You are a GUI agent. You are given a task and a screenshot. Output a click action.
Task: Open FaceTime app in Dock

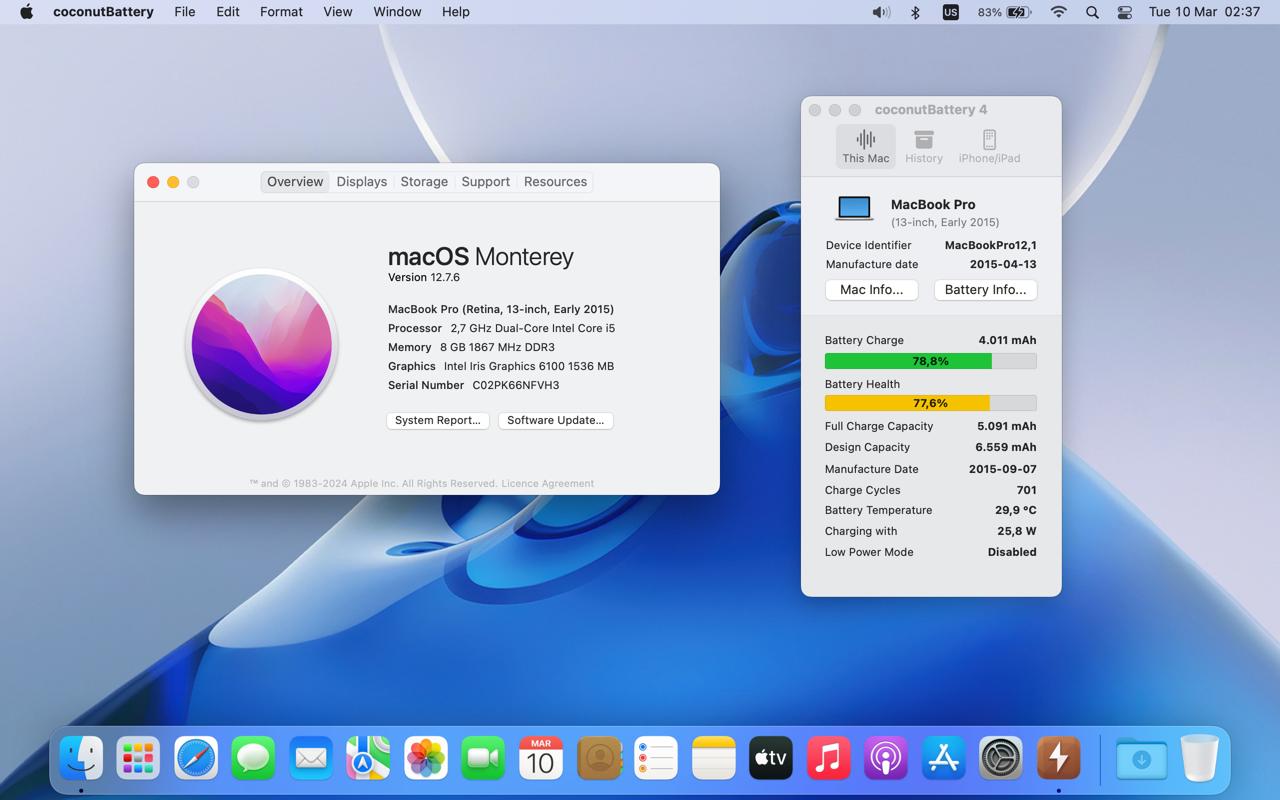484,758
